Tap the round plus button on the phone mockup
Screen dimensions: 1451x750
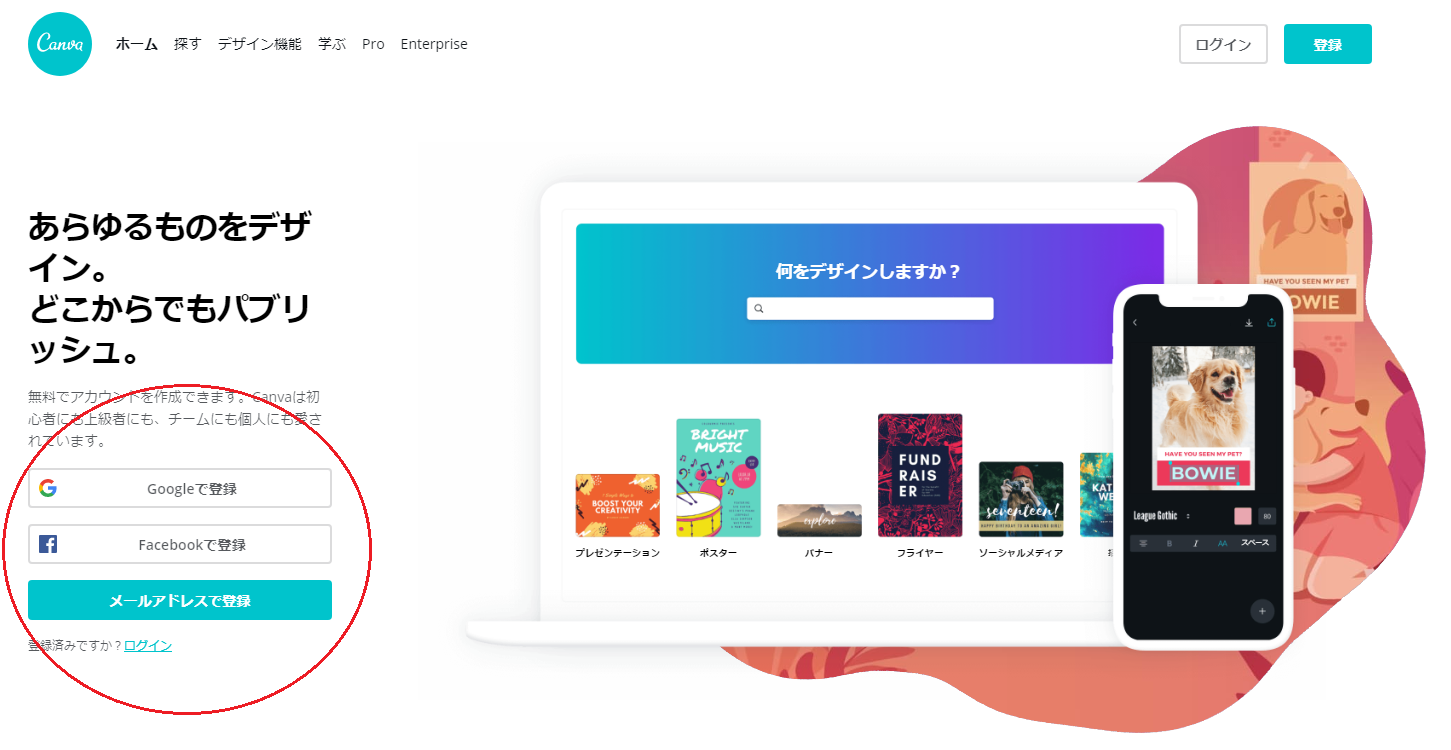coord(1262,610)
